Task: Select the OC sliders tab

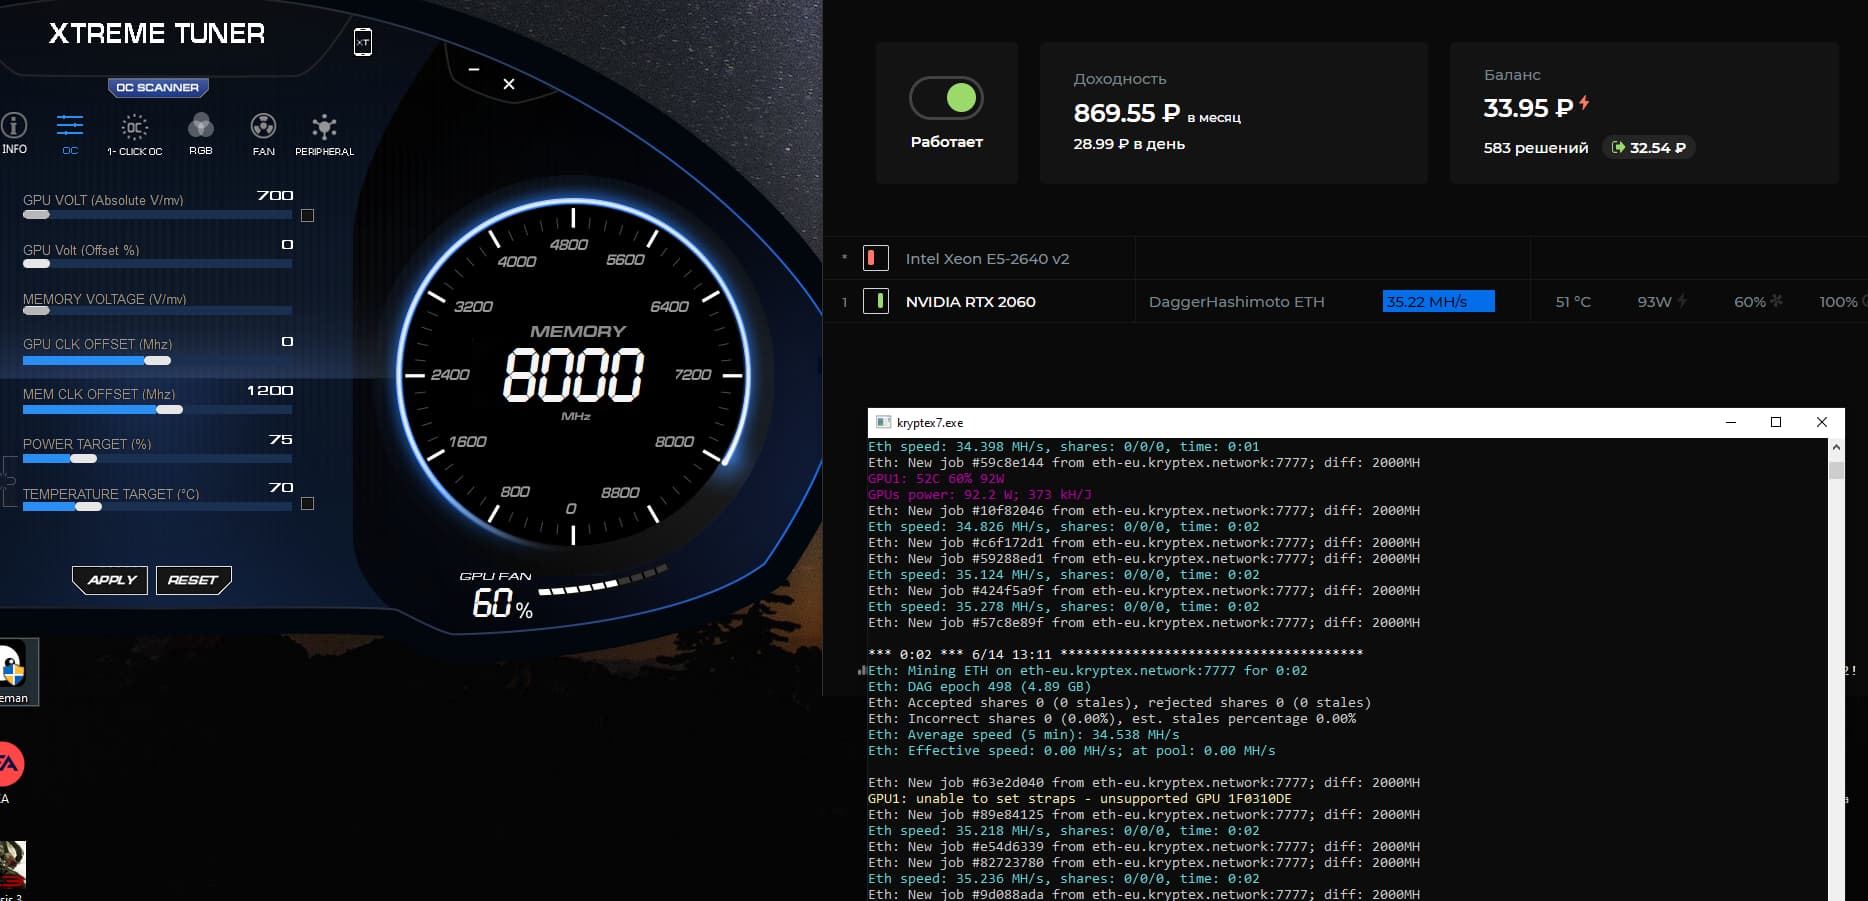Action: pyautogui.click(x=70, y=134)
